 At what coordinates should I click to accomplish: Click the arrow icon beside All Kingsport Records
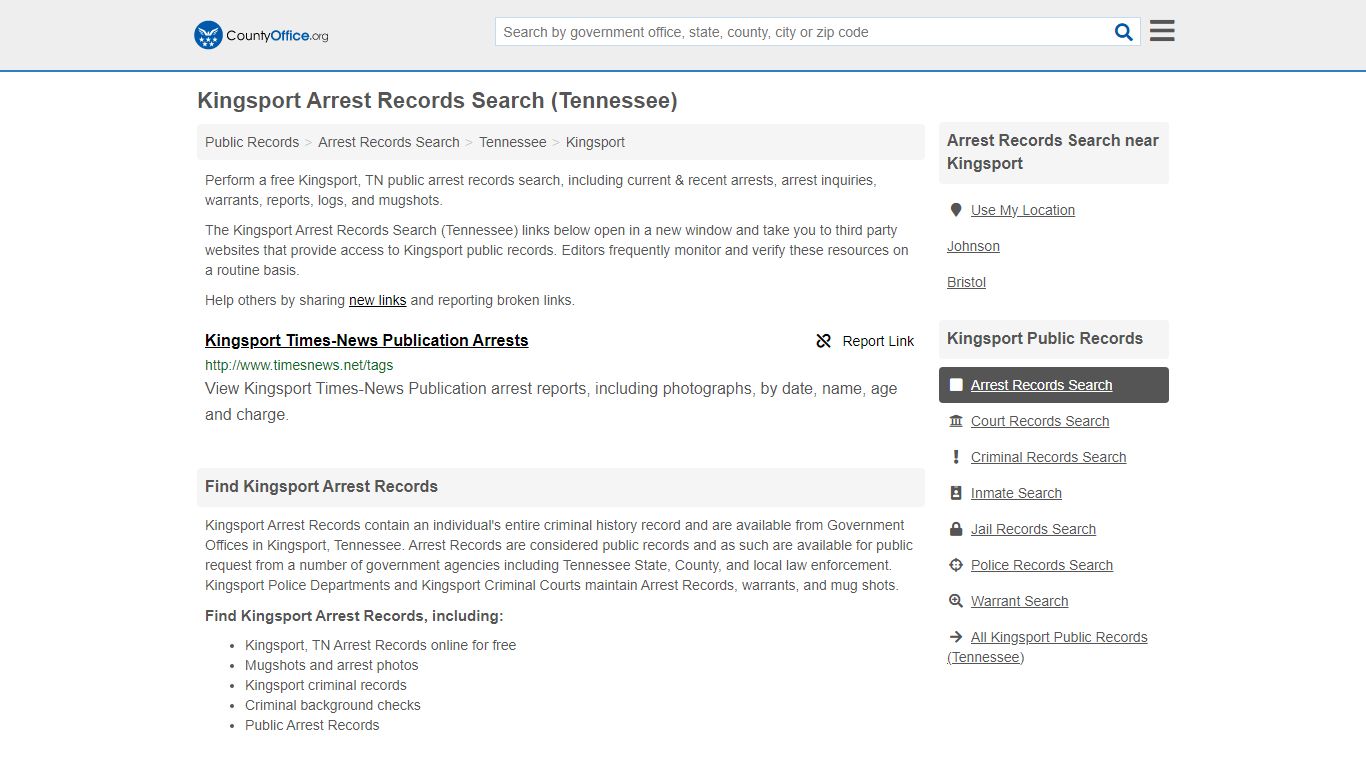[956, 637]
